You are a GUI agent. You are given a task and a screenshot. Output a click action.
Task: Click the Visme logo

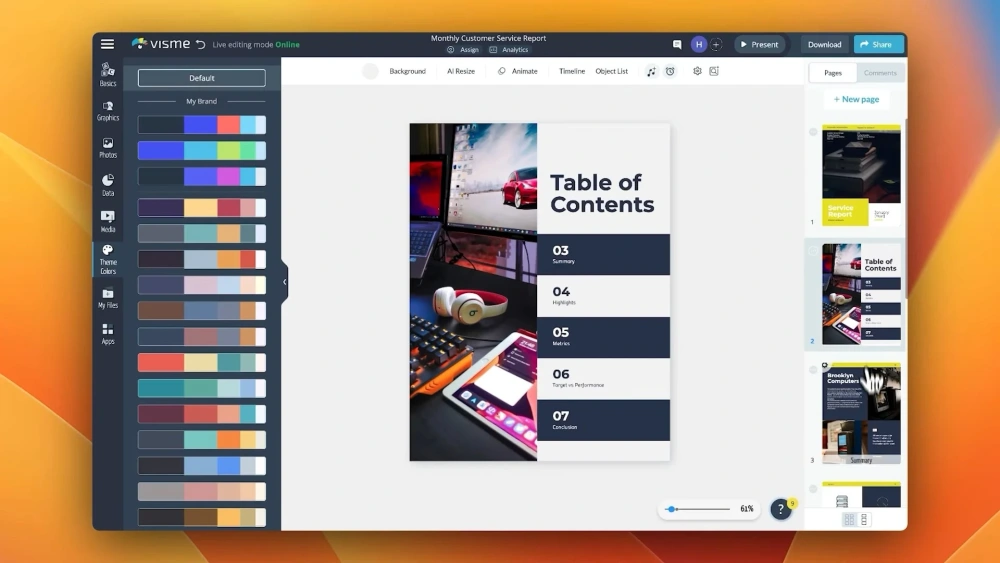(161, 43)
